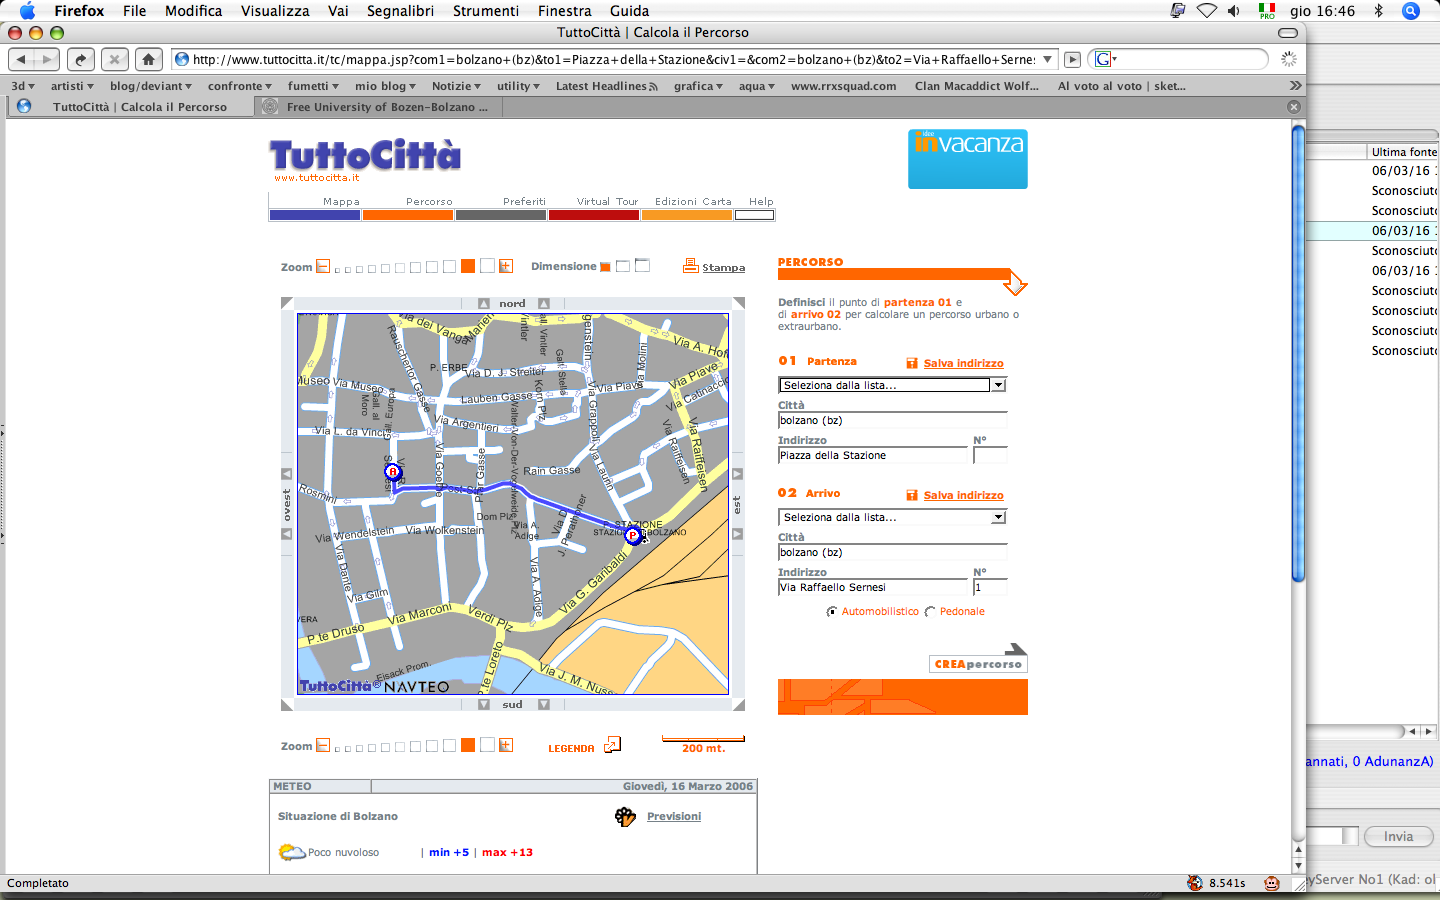Stop loading with the X toolbar icon
This screenshot has height=900, width=1440.
point(115,59)
